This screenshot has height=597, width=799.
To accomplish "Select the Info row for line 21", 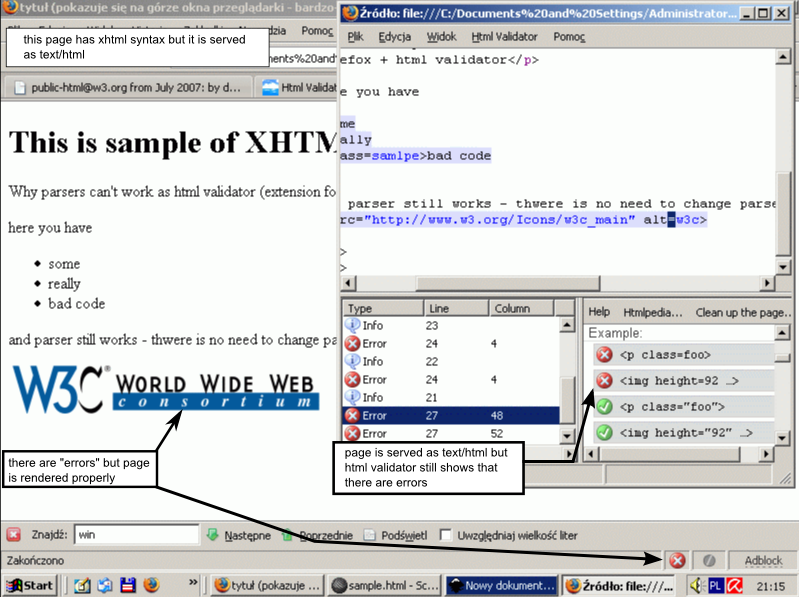I will pyautogui.click(x=451, y=397).
